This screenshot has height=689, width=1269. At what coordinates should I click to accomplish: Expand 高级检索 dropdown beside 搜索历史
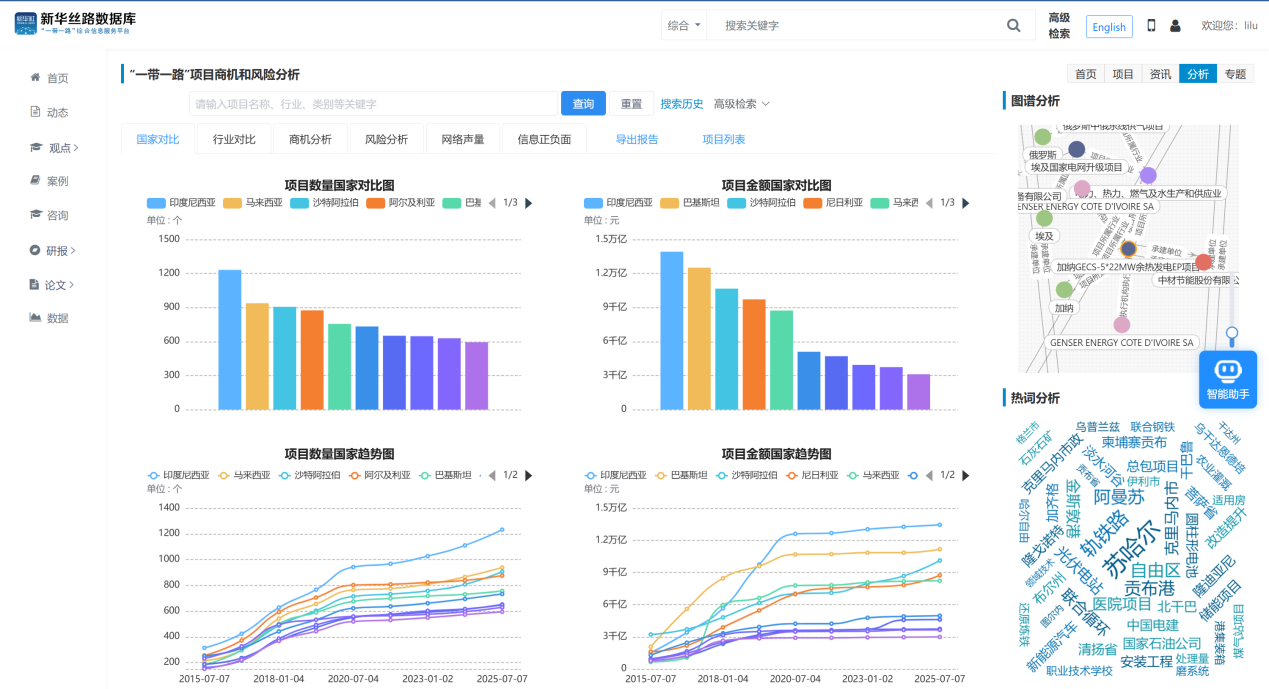pos(742,104)
